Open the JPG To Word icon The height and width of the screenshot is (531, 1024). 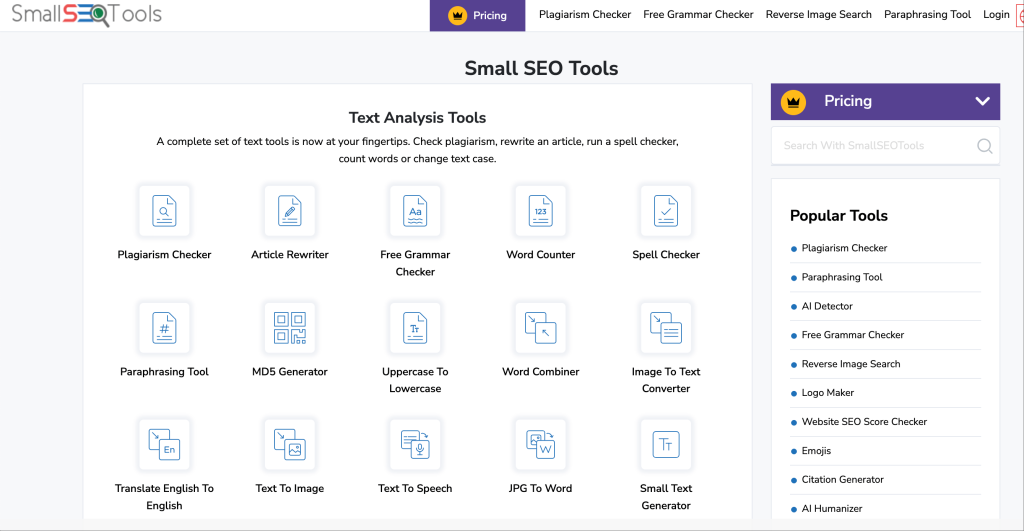click(541, 445)
